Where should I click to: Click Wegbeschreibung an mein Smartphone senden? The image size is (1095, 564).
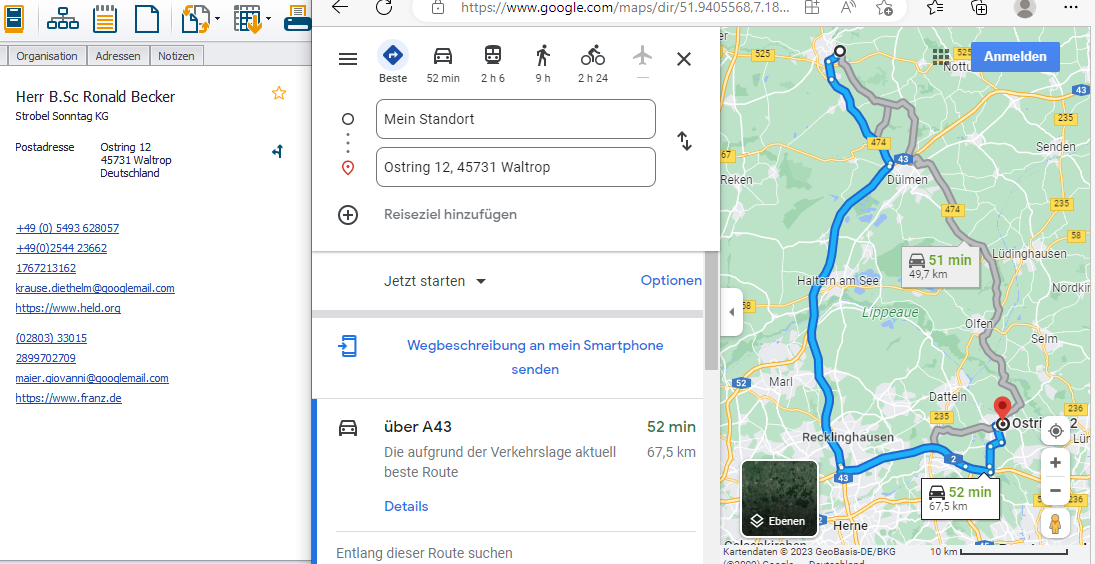point(535,357)
